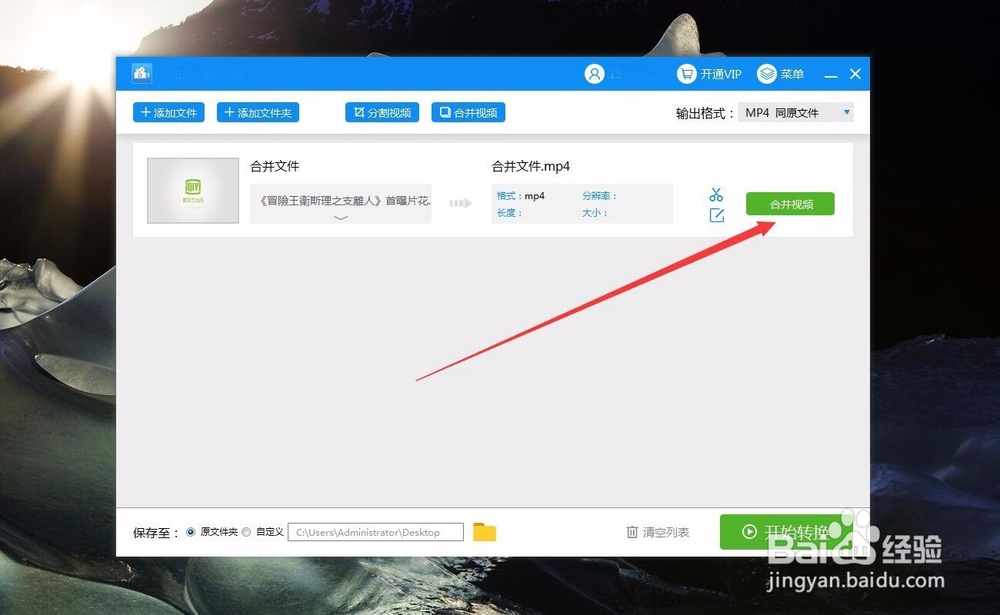The image size is (1000, 615).
Task: Click the 添加文件 button
Action: (168, 112)
